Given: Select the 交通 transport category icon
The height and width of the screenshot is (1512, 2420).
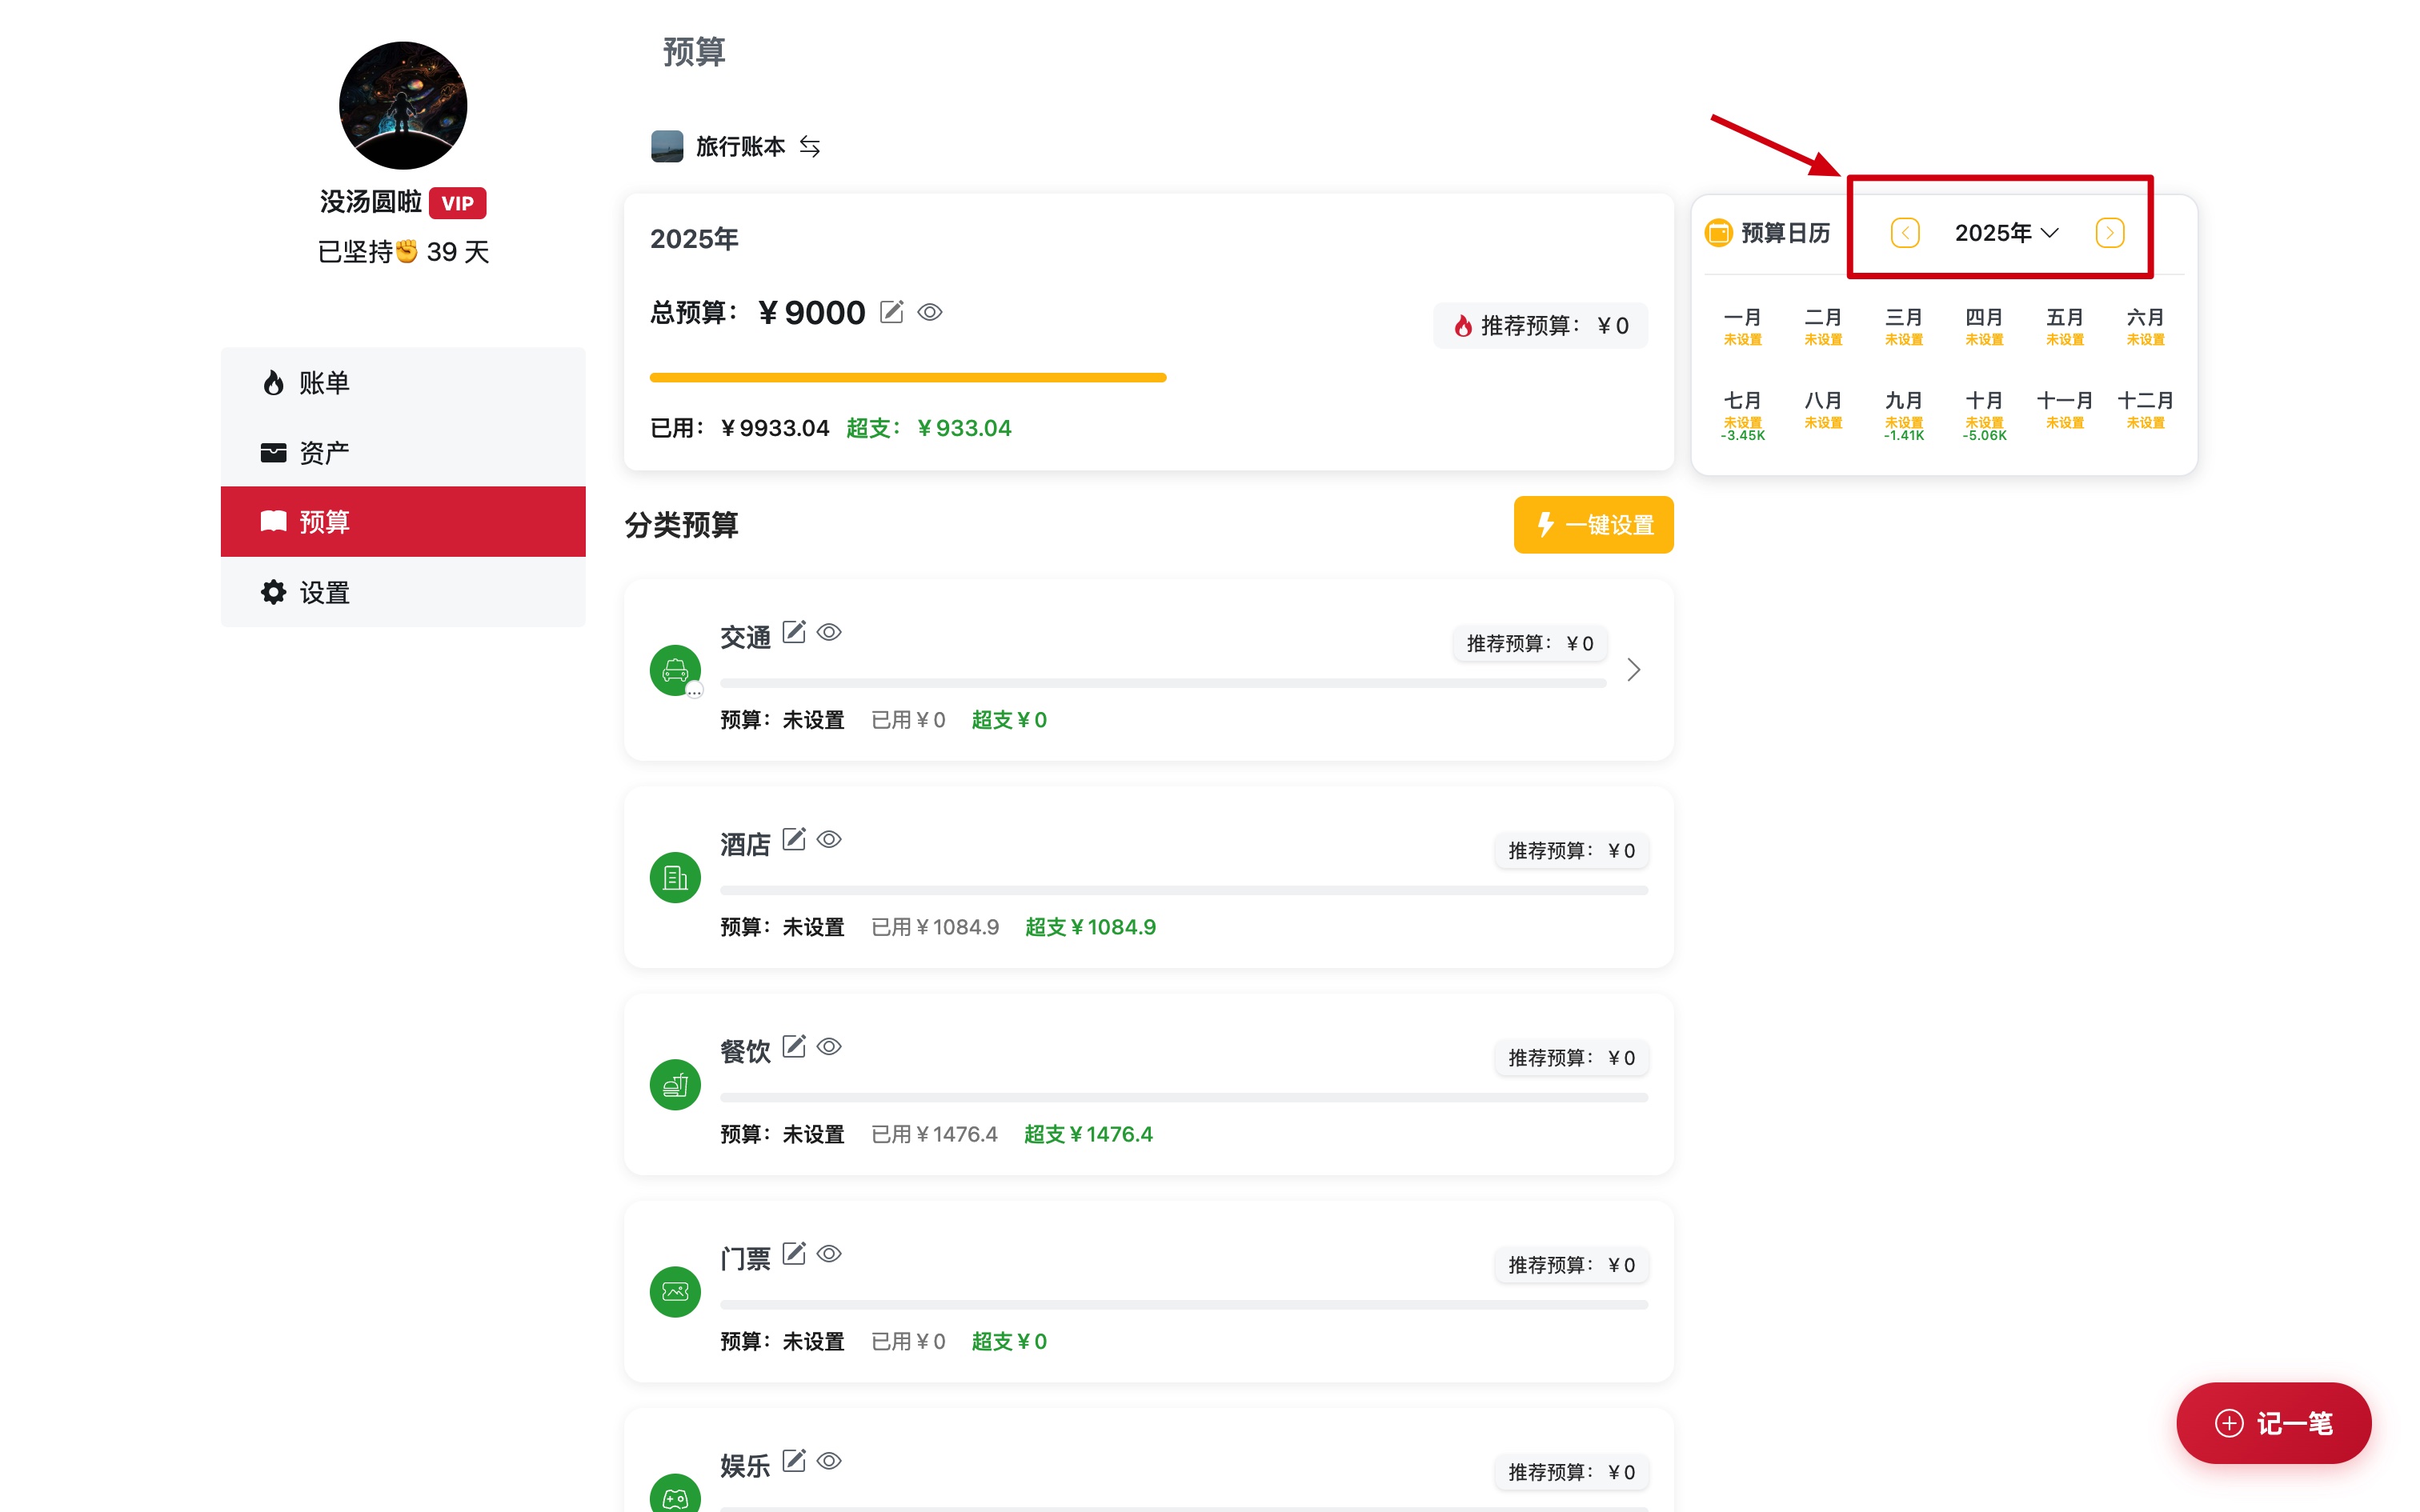Looking at the screenshot, I should [675, 670].
